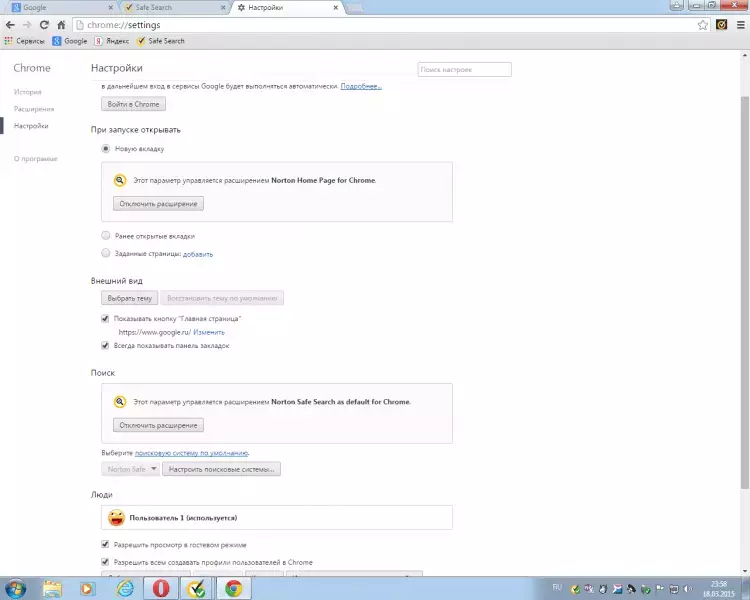Focus the Поиск настроек search field
Screen dimensions: 750x600
click(x=464, y=69)
